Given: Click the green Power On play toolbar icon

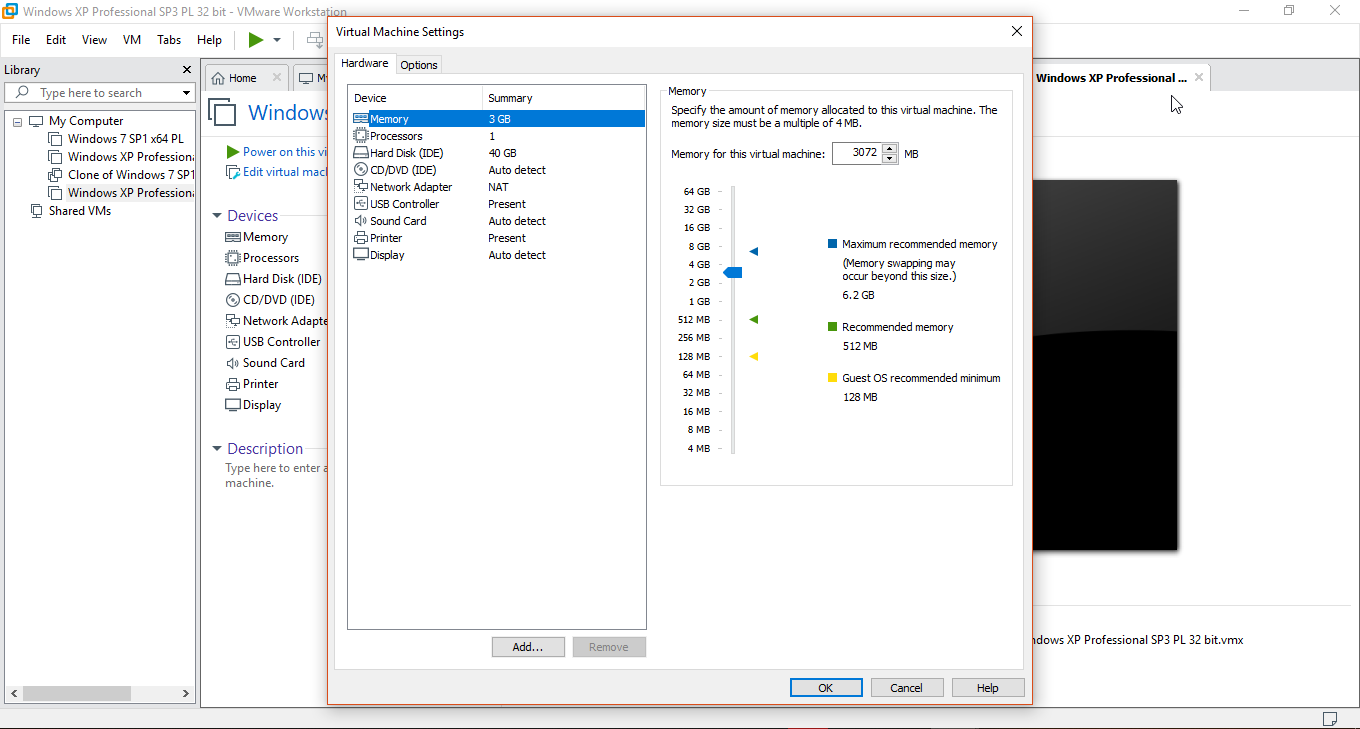Looking at the screenshot, I should pyautogui.click(x=256, y=40).
